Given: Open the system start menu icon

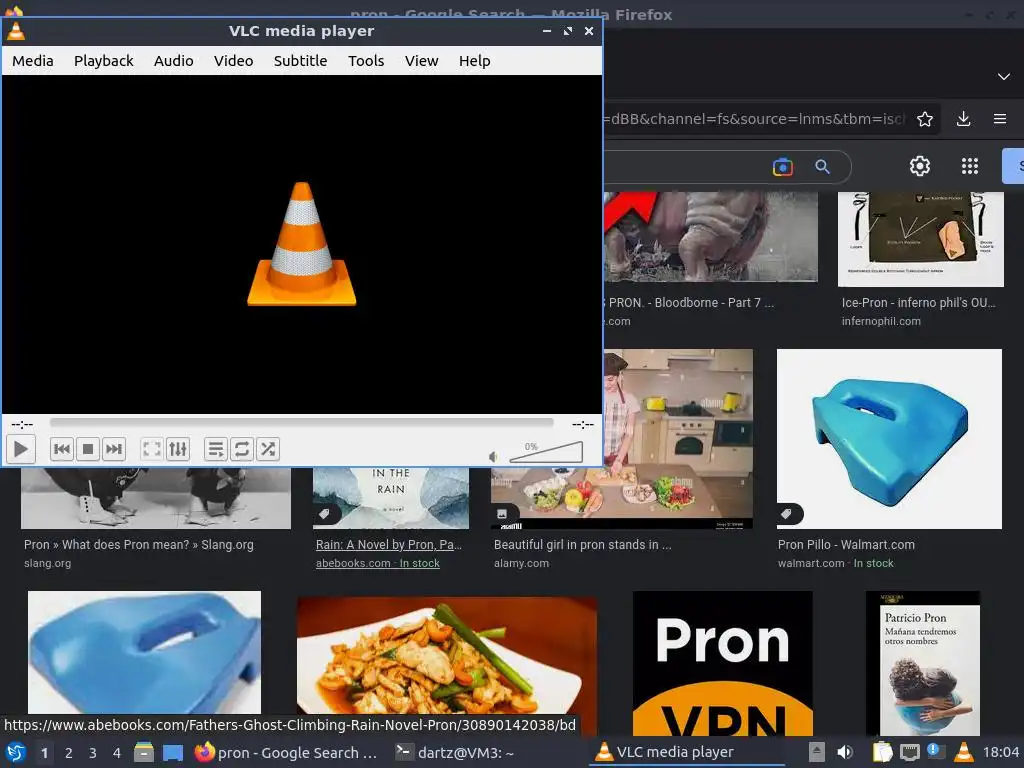Looking at the screenshot, I should point(16,753).
